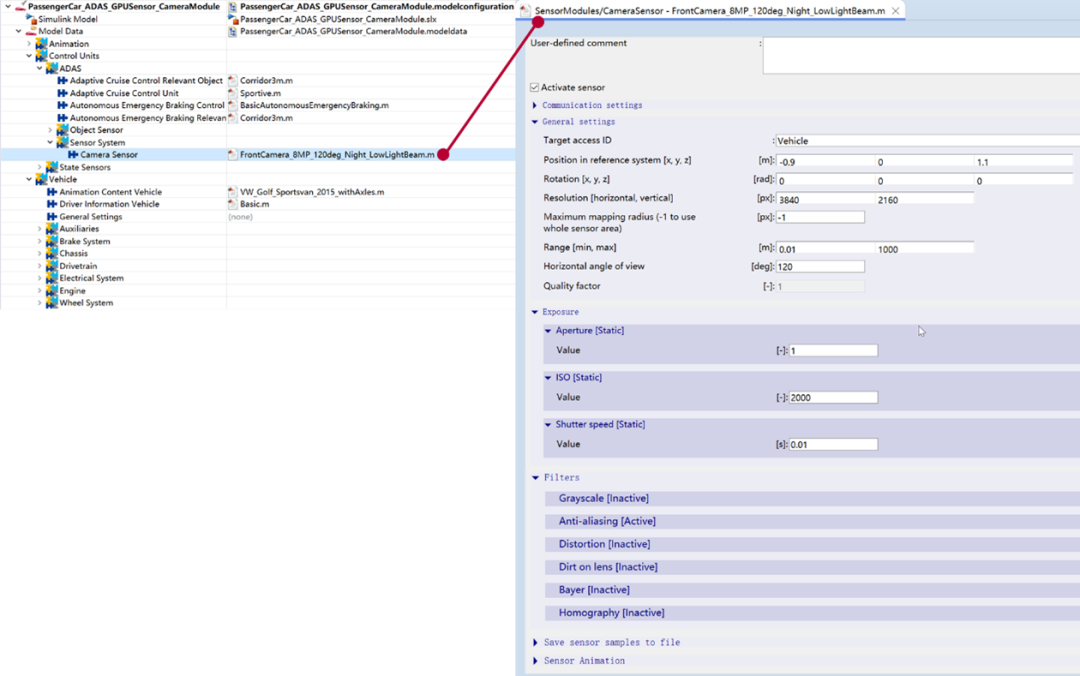This screenshot has height=676, width=1080.
Task: Click the Control Units node icon
Action: (x=41, y=56)
